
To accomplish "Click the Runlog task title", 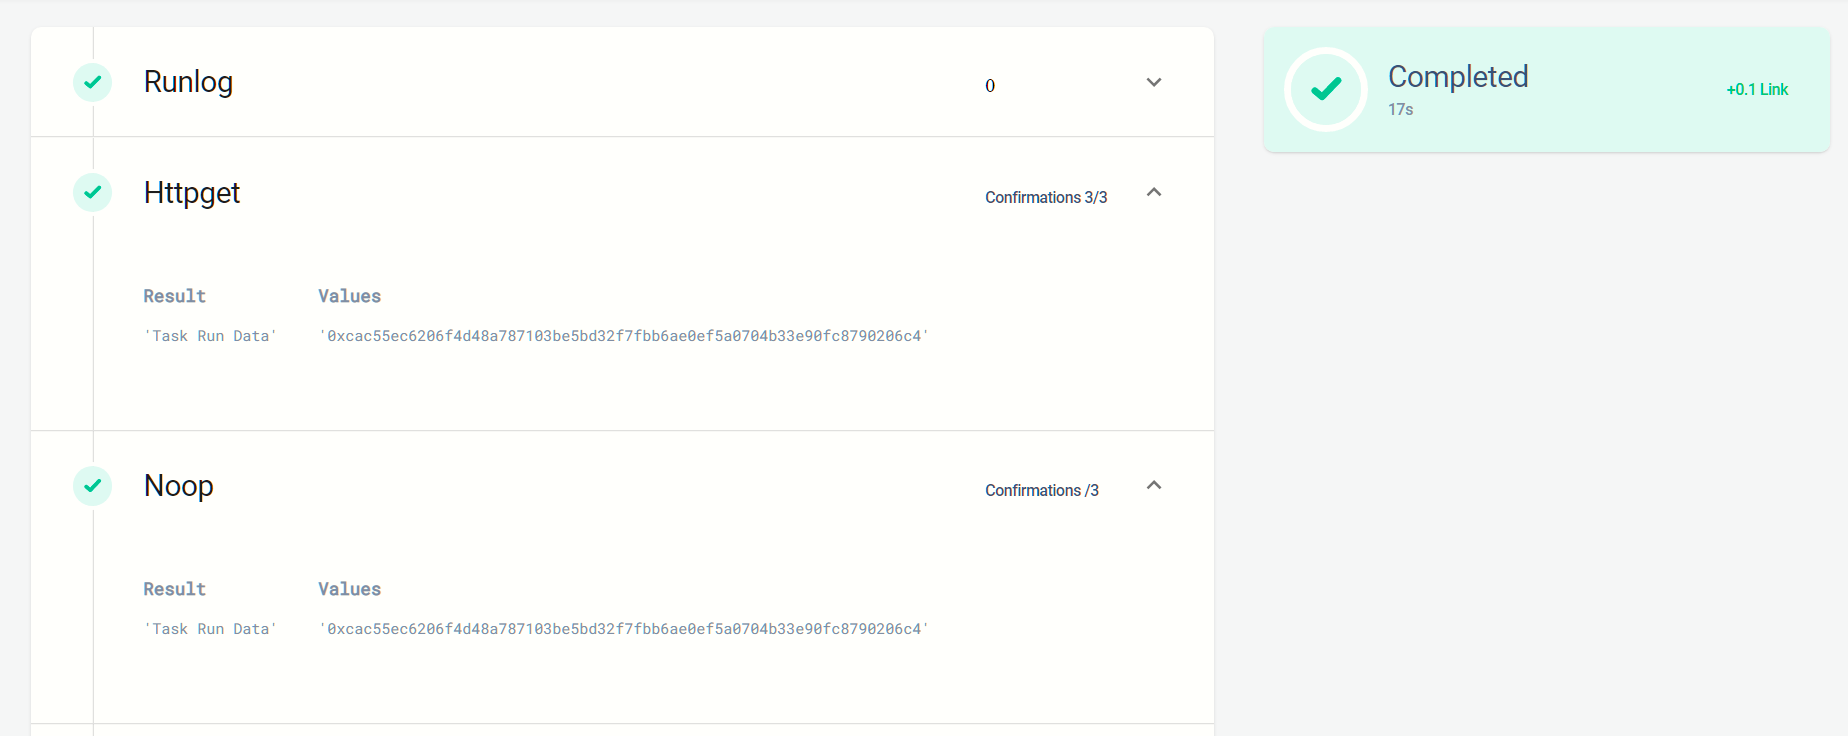I will tap(188, 82).
